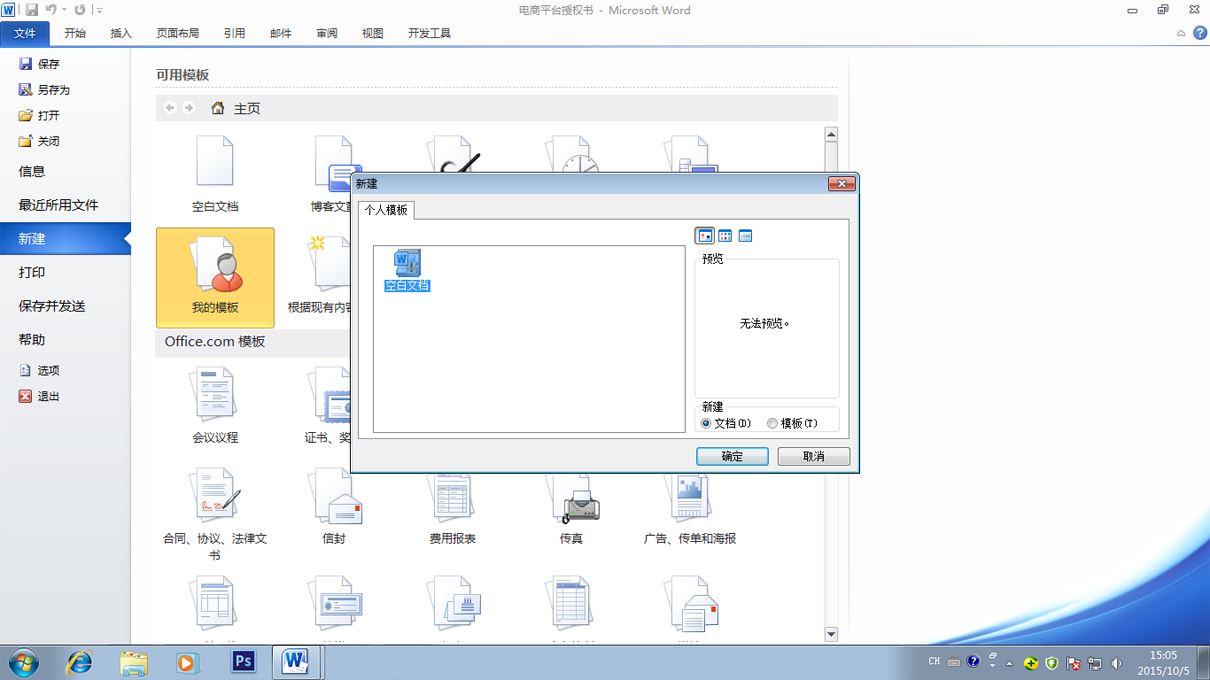Open file explorer from taskbar
This screenshot has height=680, width=1210.
133,662
